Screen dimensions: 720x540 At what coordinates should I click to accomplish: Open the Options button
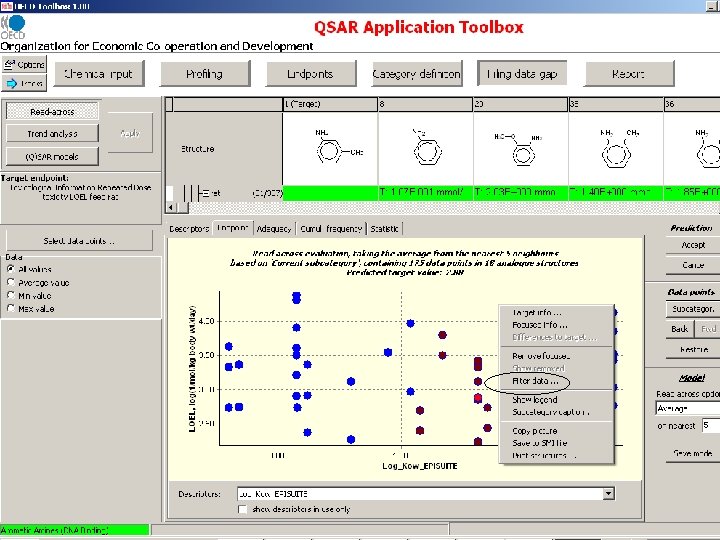(24, 65)
